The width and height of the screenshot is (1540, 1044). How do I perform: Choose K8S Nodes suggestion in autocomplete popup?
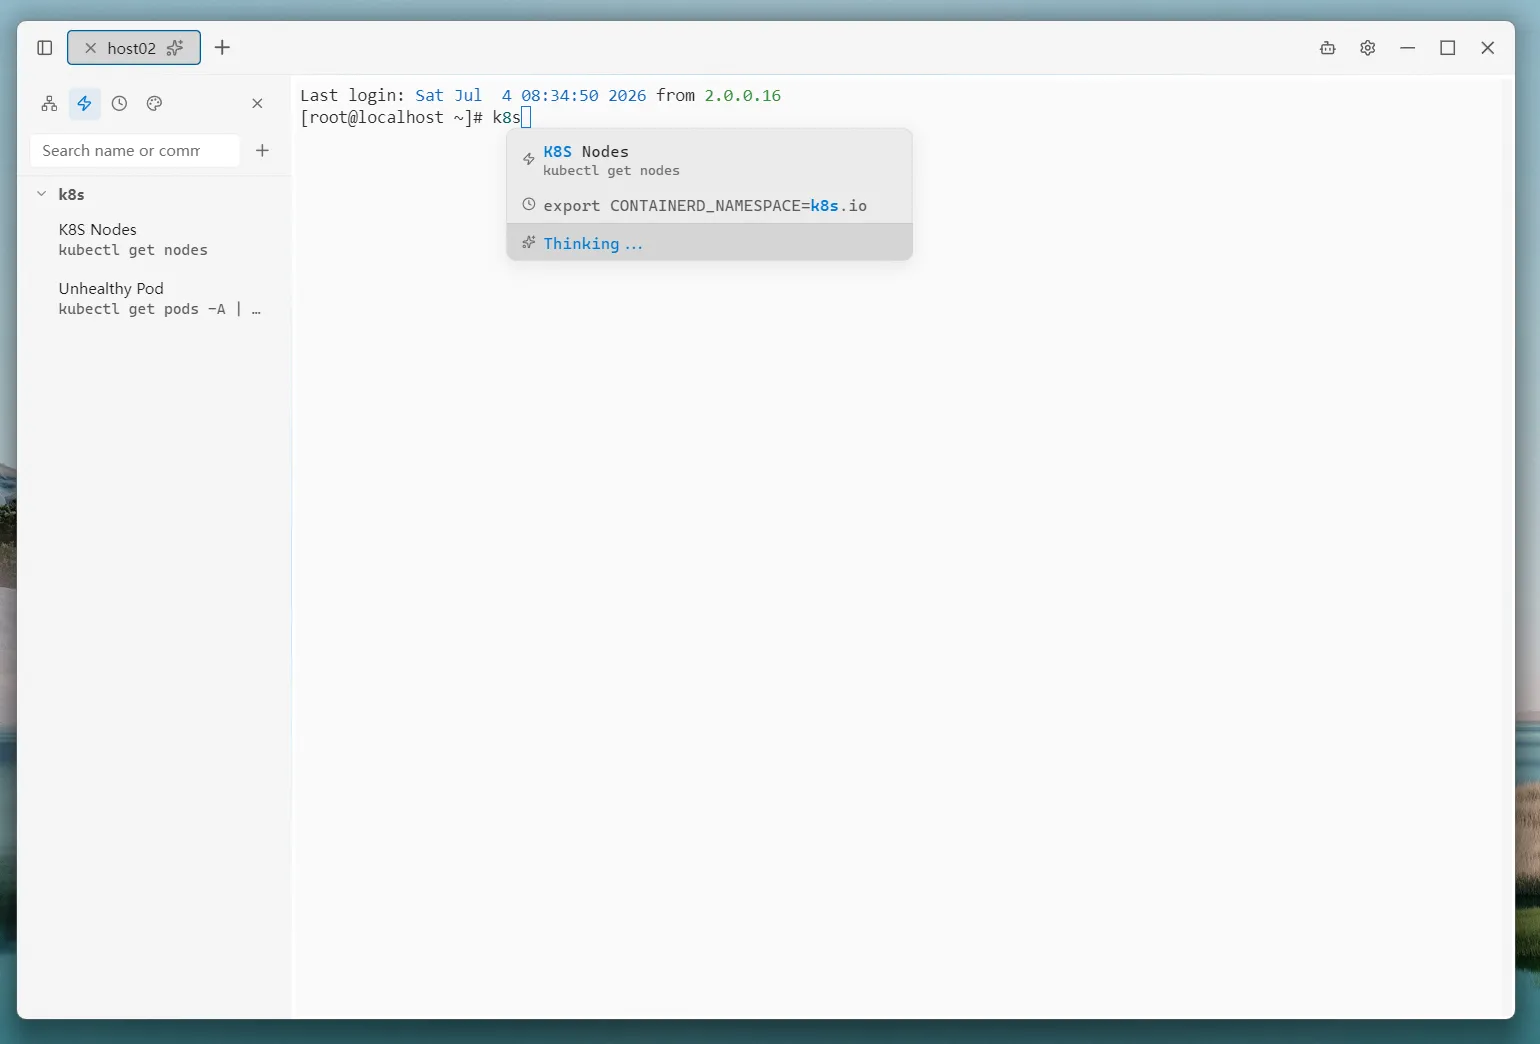click(x=710, y=160)
